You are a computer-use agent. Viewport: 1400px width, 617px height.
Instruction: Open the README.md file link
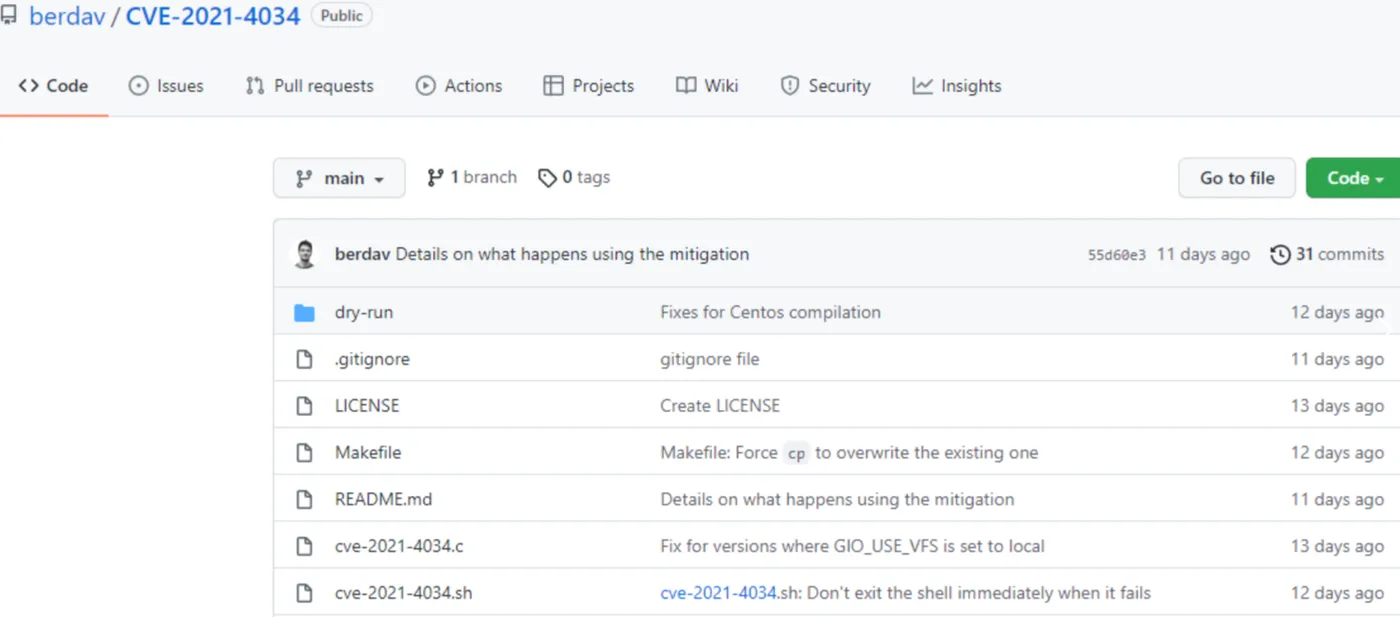(x=383, y=499)
